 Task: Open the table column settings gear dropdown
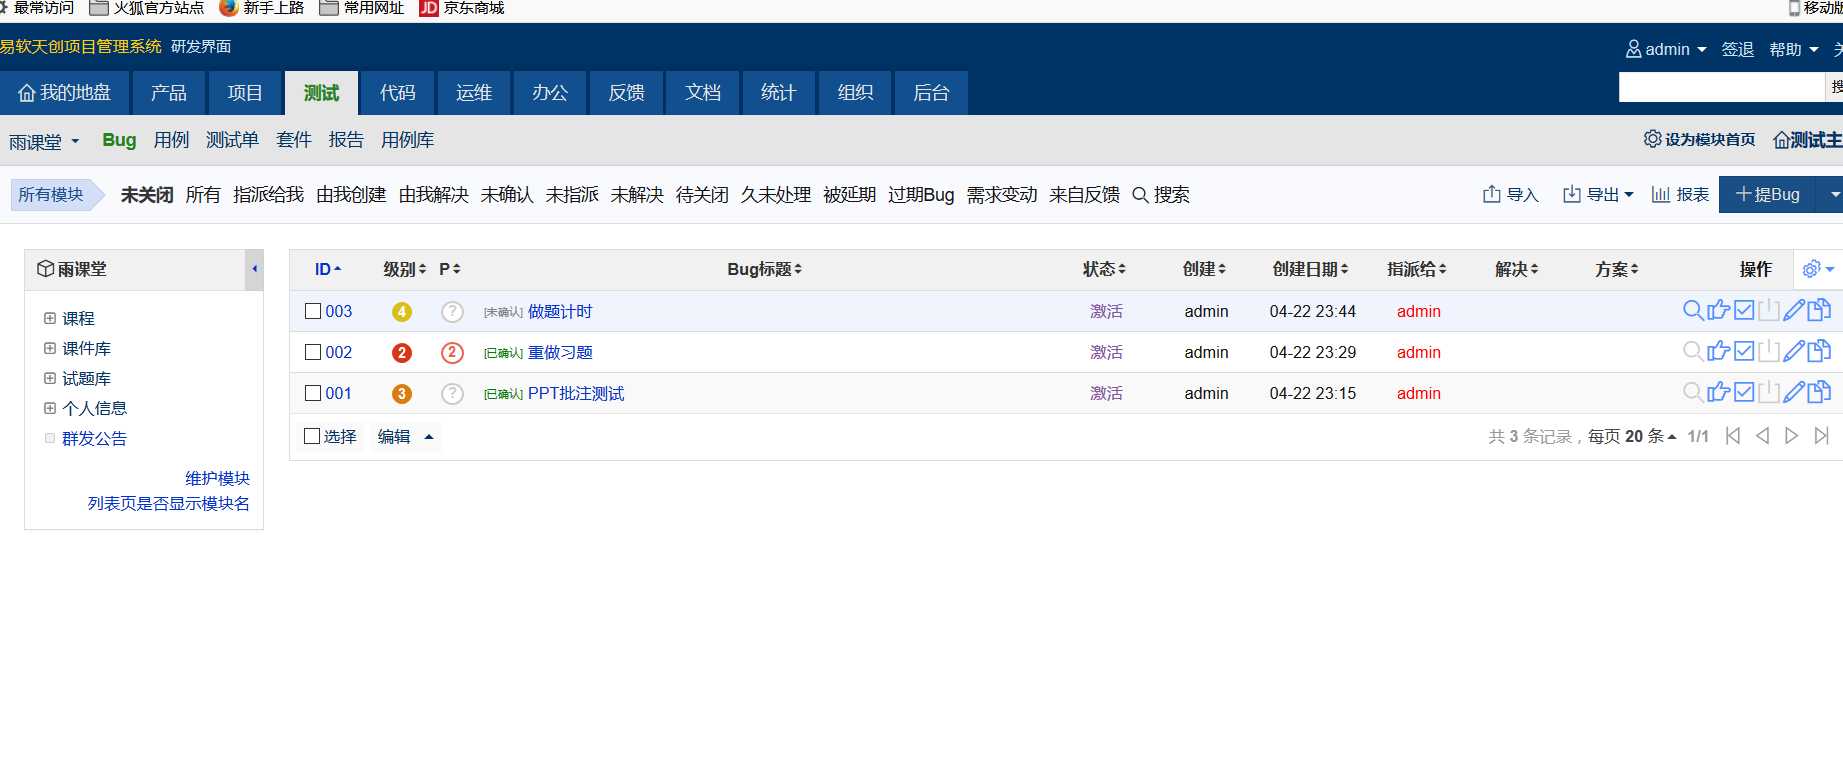click(1817, 269)
